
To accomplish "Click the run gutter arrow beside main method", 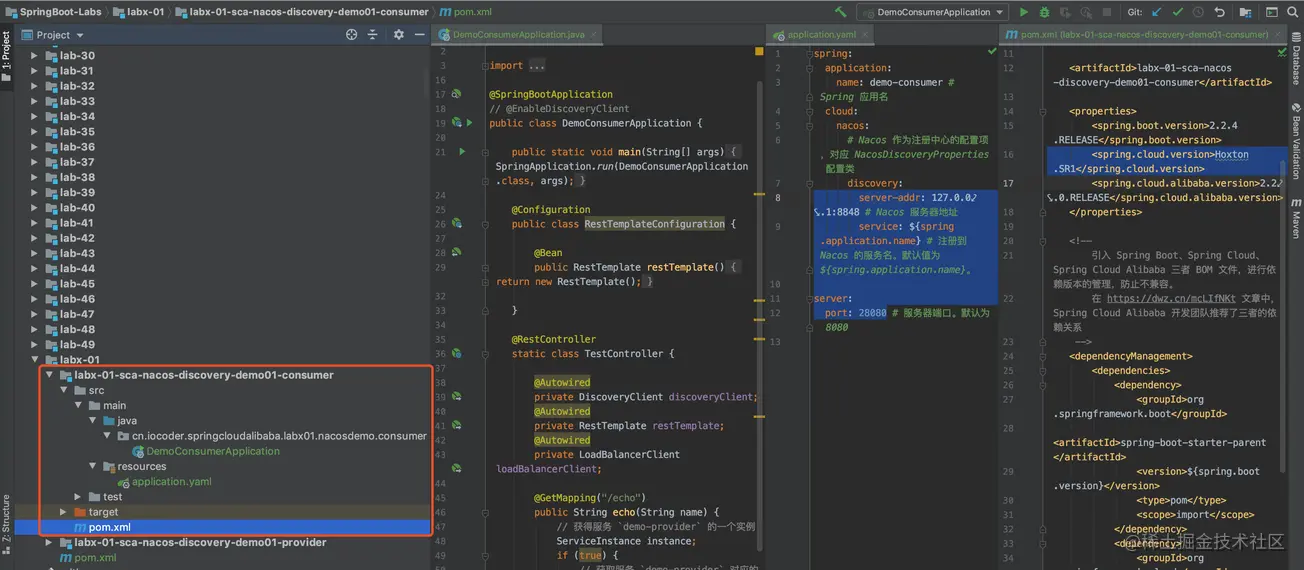I will (461, 152).
